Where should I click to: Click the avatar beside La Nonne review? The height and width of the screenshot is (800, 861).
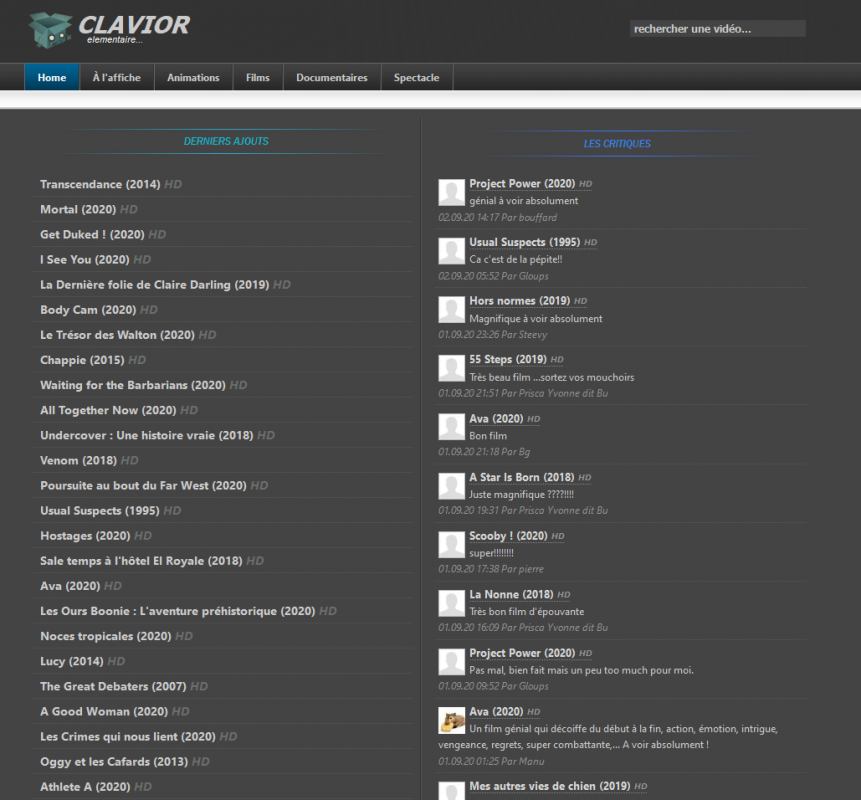point(451,603)
